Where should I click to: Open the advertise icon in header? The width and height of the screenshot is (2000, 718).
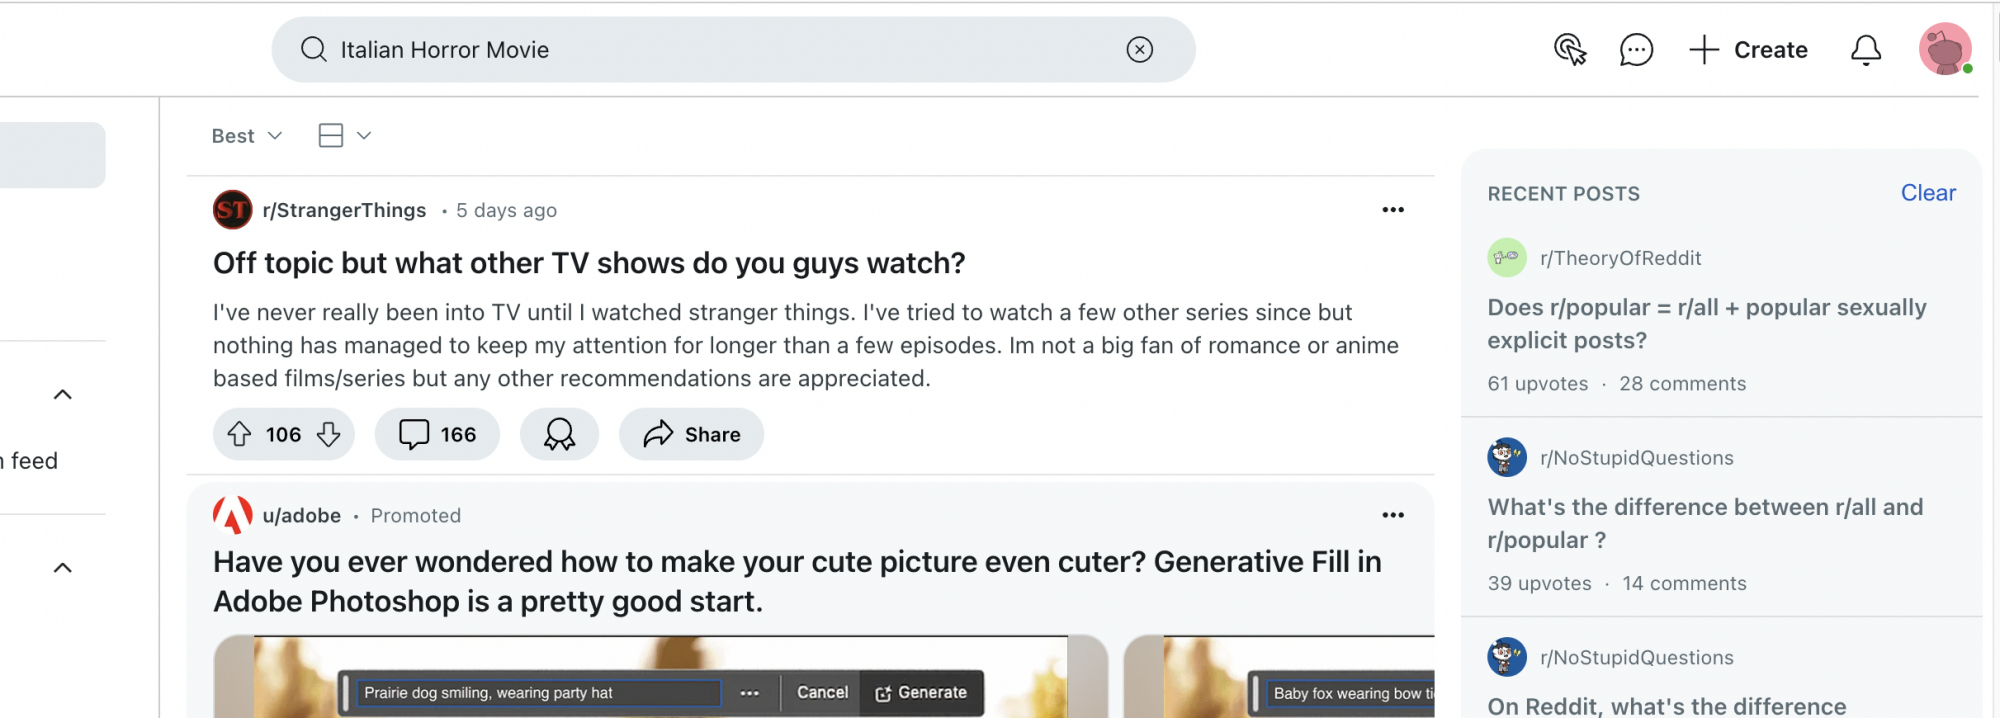[1570, 49]
